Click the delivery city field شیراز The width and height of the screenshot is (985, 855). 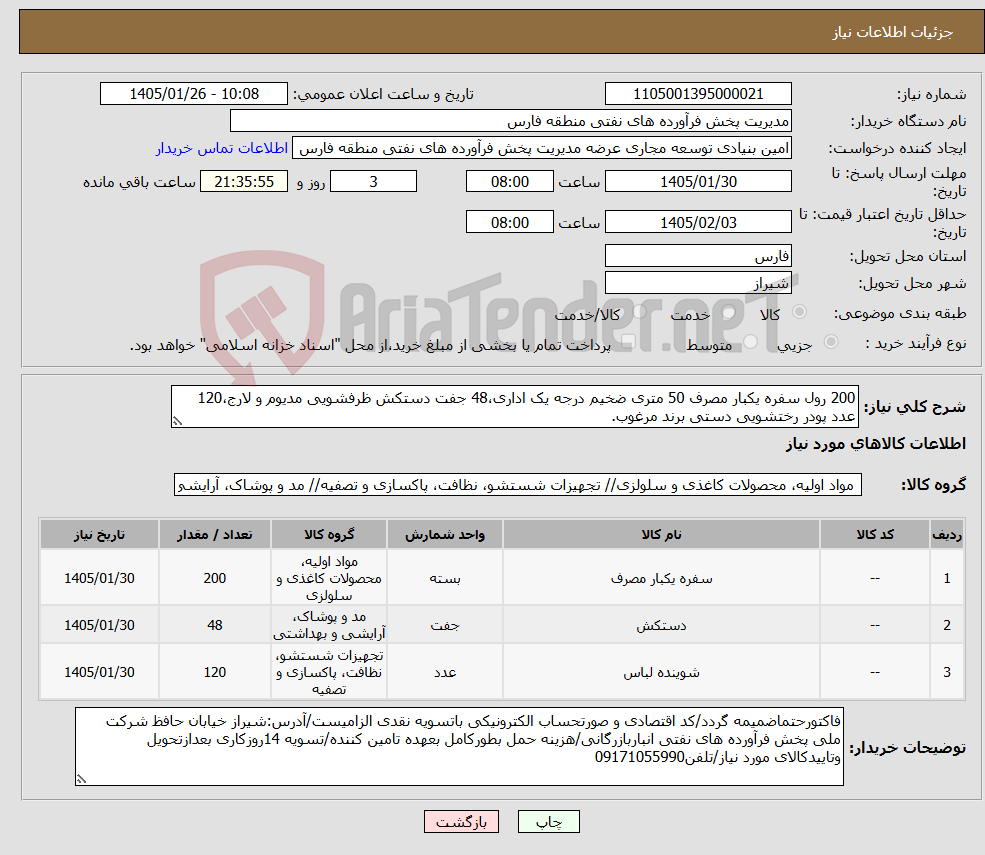click(698, 283)
